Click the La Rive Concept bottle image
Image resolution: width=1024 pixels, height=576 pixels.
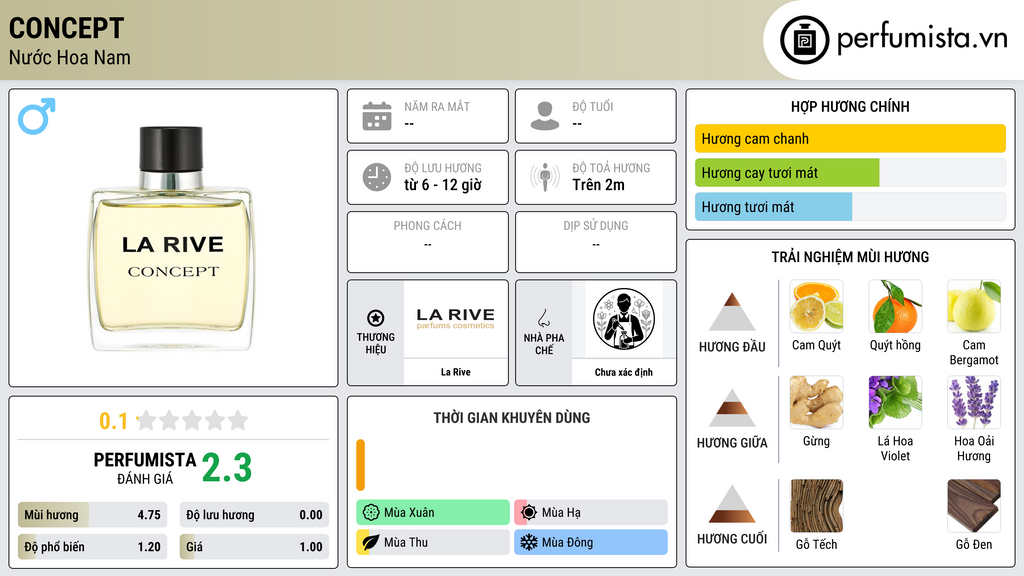[x=173, y=238]
